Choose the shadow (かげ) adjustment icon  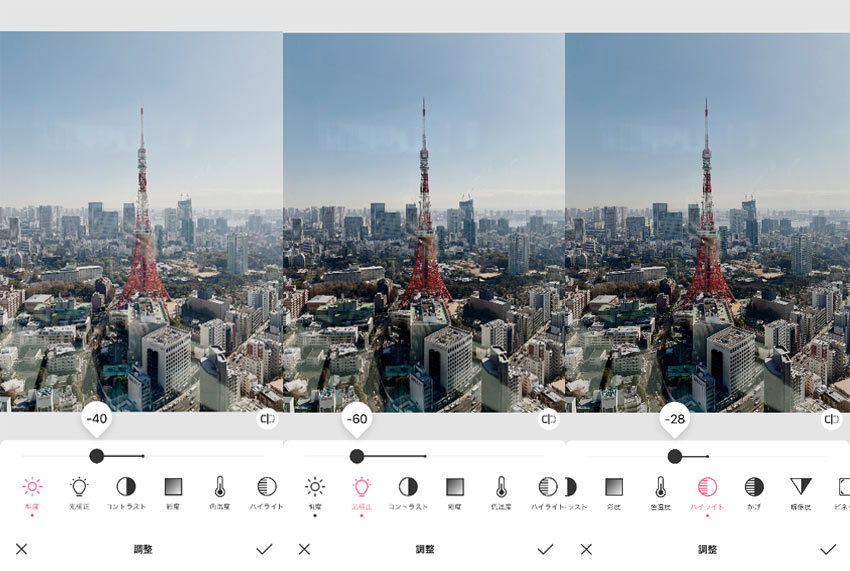point(753,487)
